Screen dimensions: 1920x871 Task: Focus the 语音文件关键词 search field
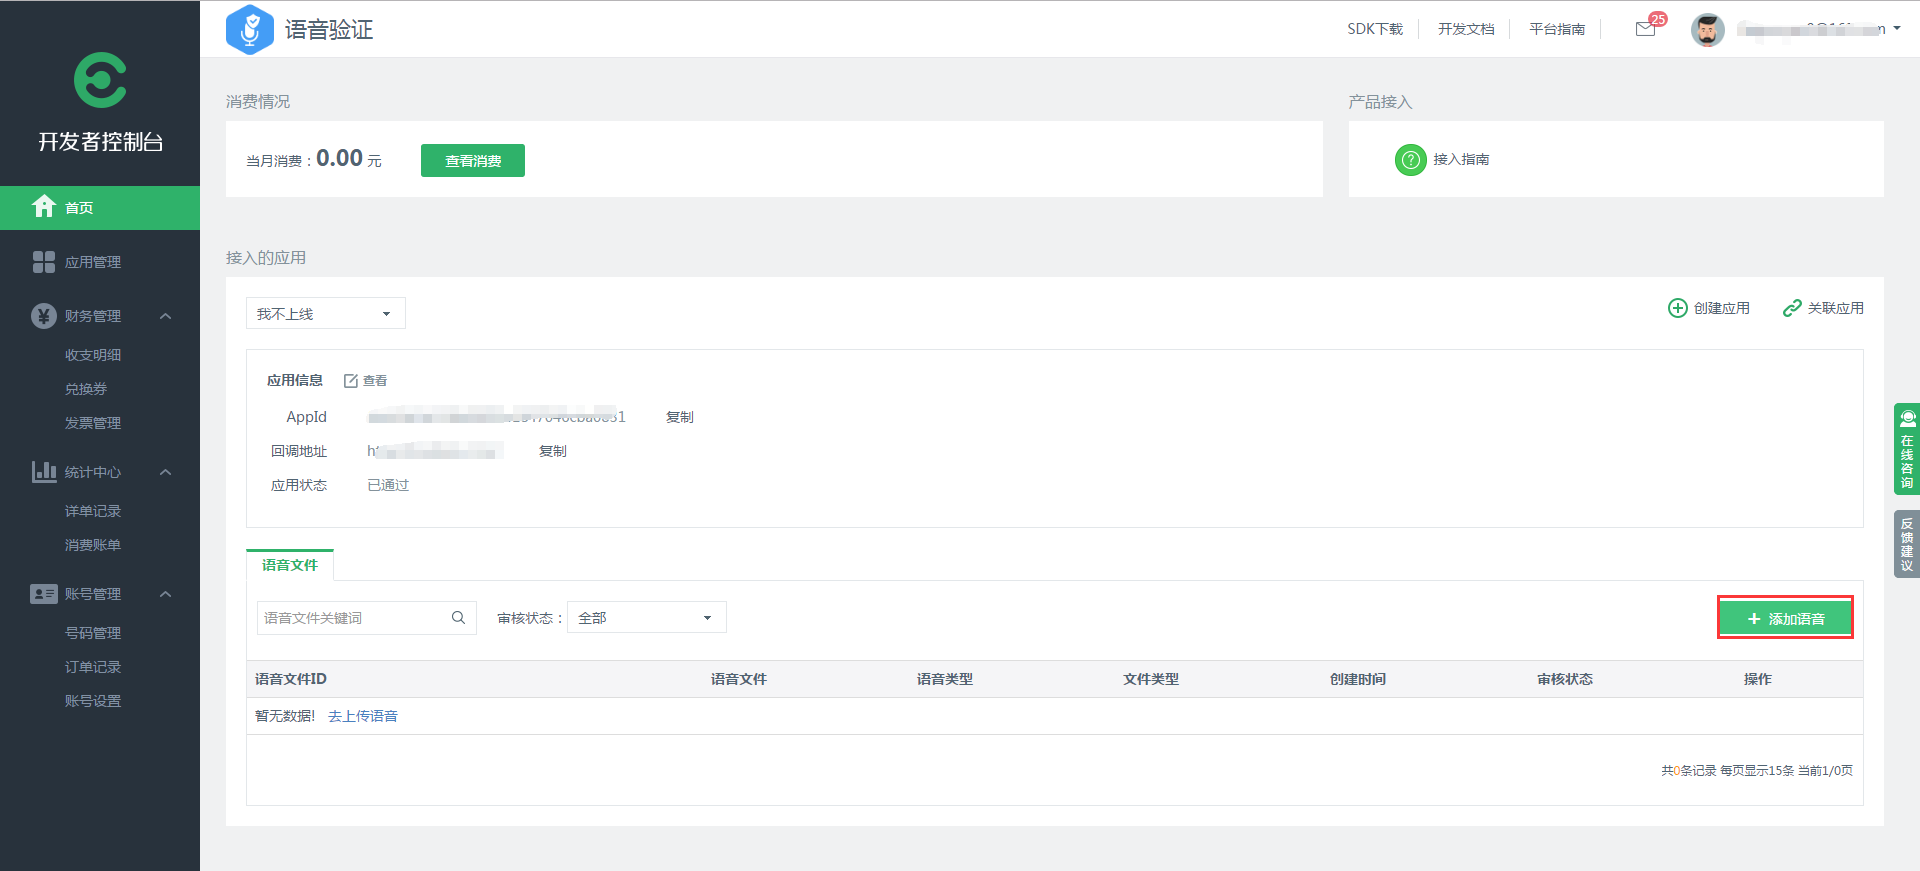click(352, 618)
